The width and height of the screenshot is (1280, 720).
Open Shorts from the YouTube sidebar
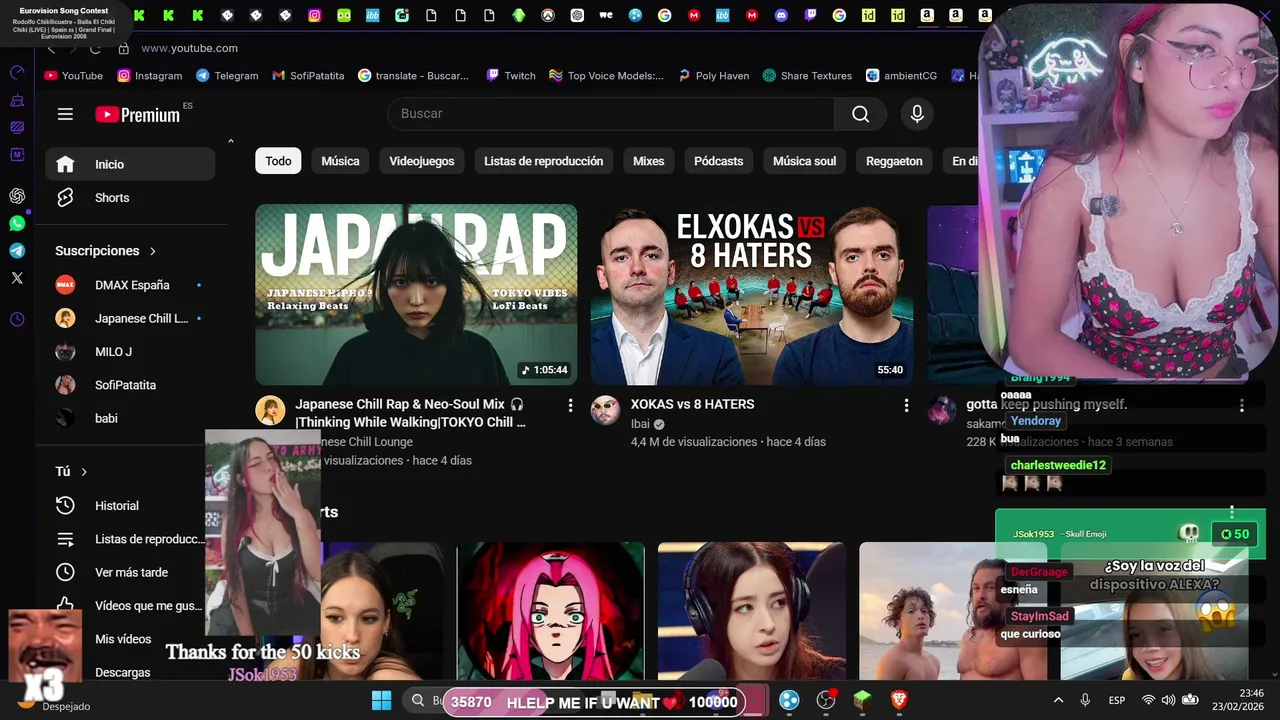130,198
